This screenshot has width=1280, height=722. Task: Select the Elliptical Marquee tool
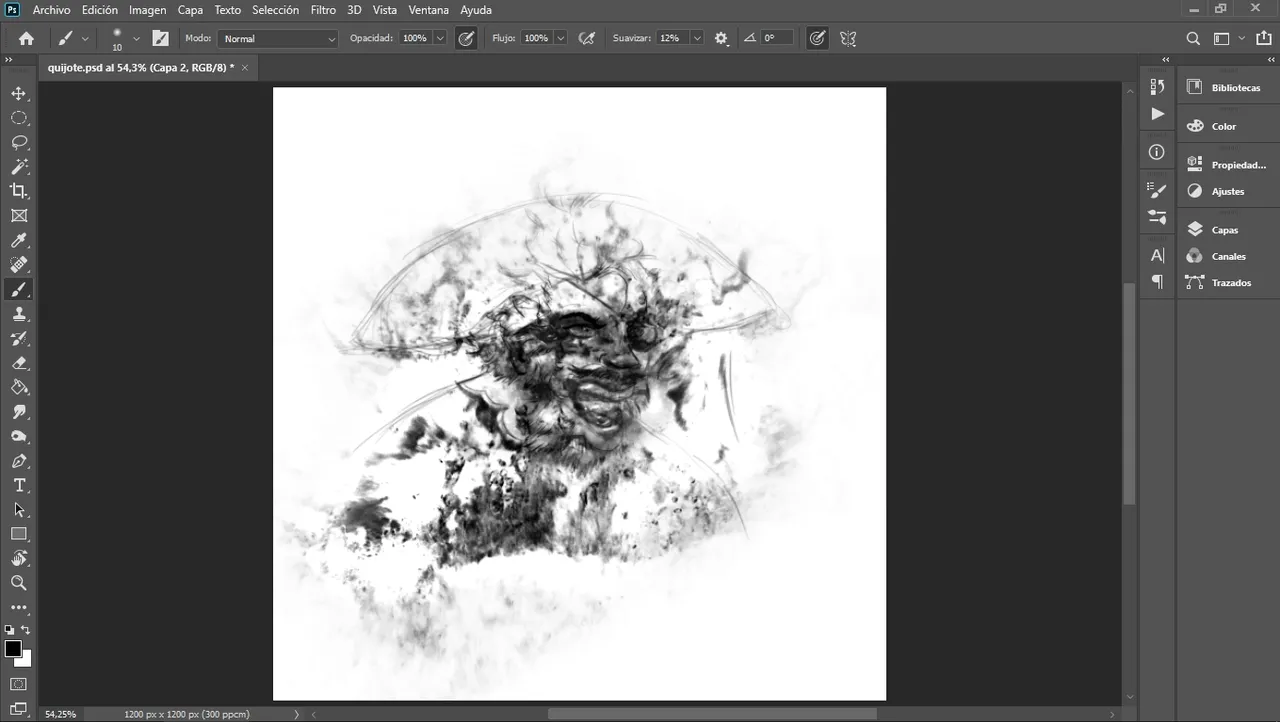tap(19, 118)
